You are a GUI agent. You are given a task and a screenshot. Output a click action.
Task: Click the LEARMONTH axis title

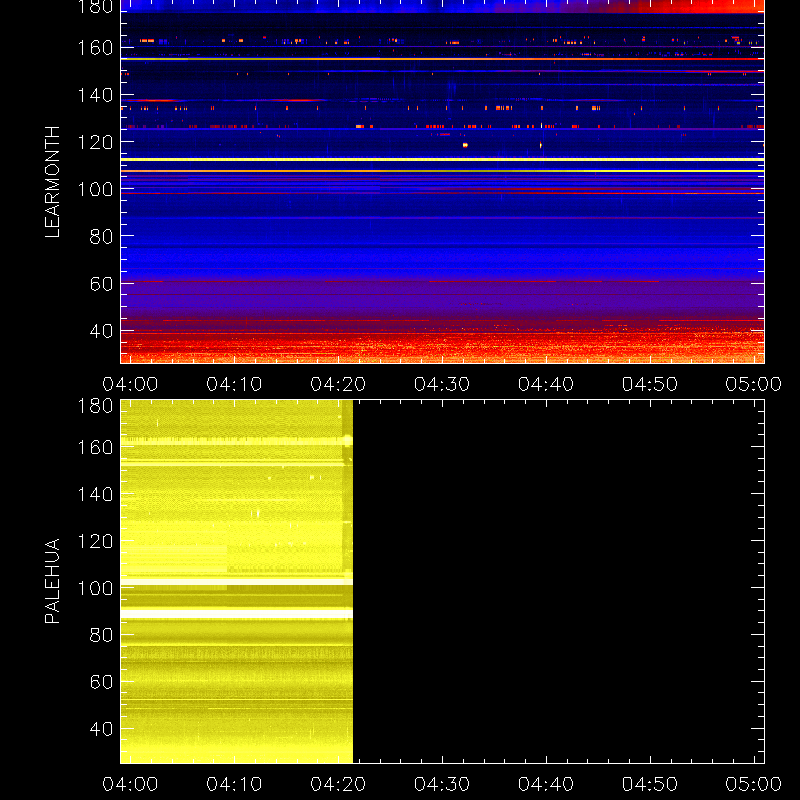pos(53,182)
